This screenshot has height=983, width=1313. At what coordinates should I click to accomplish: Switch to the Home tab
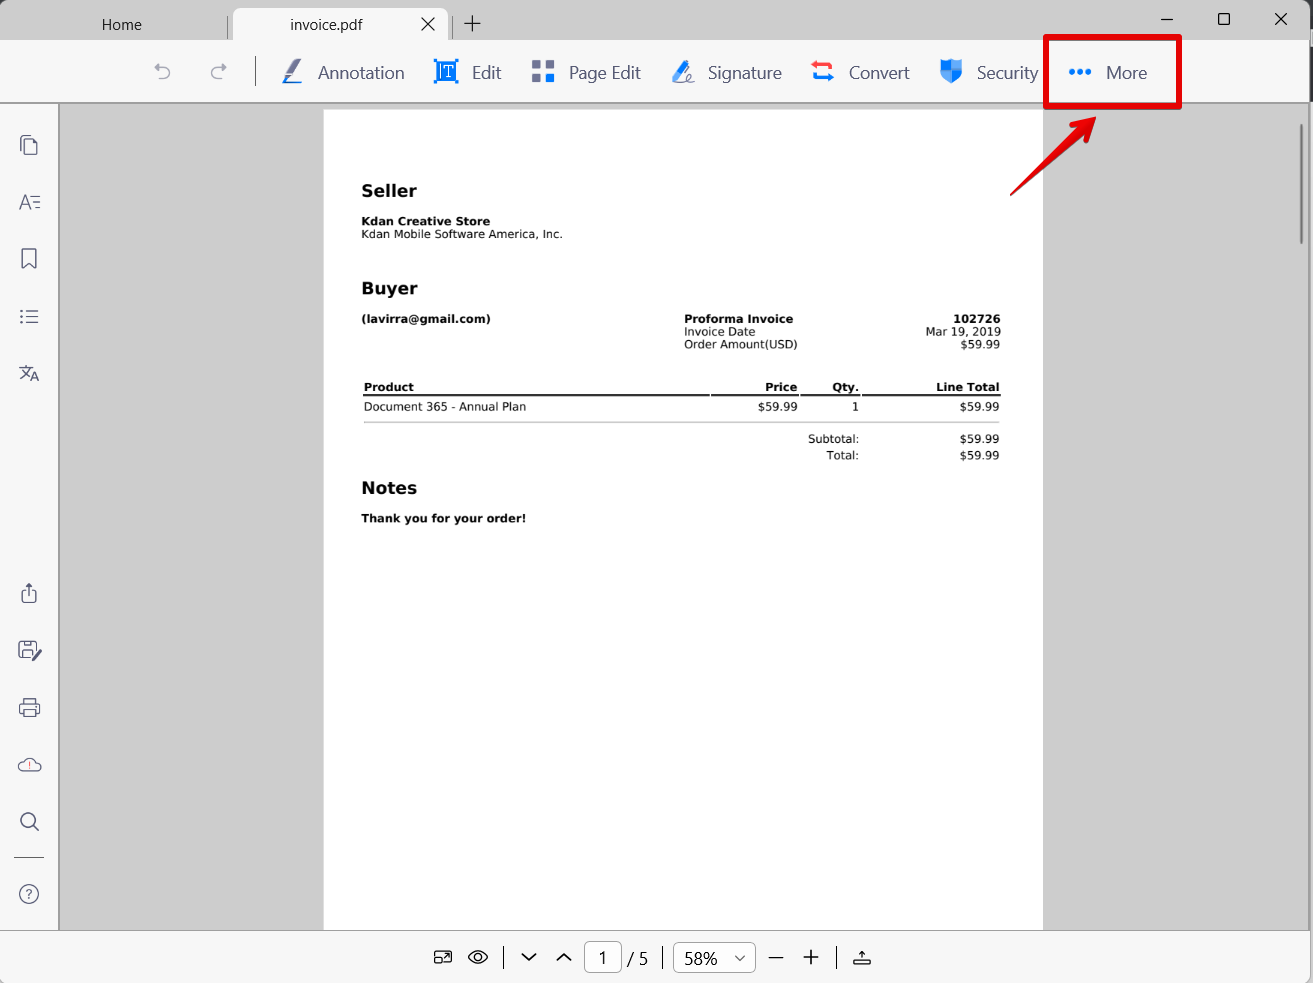coord(121,24)
